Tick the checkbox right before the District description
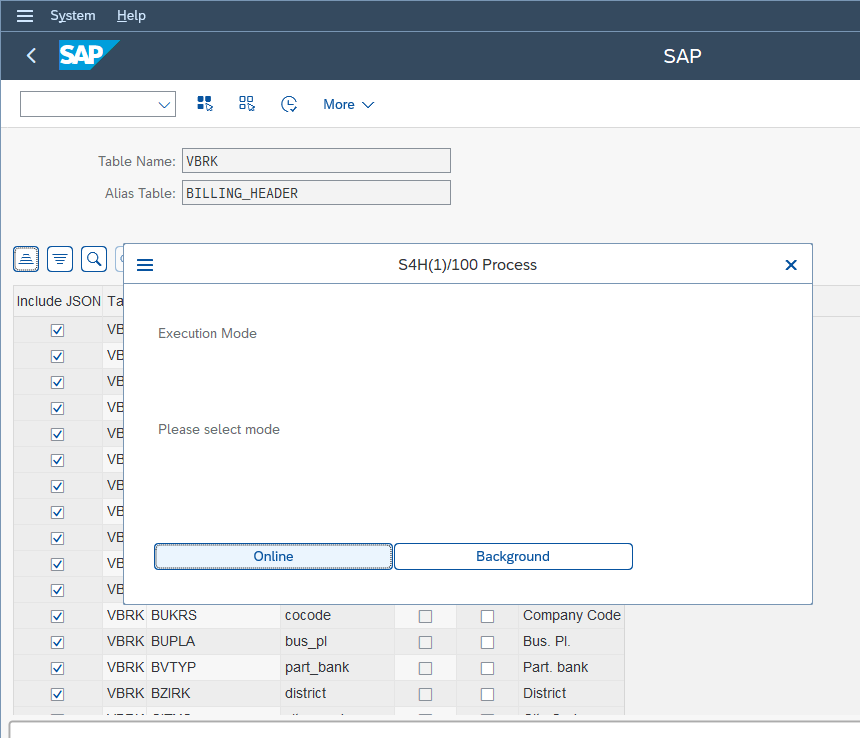 tap(487, 694)
